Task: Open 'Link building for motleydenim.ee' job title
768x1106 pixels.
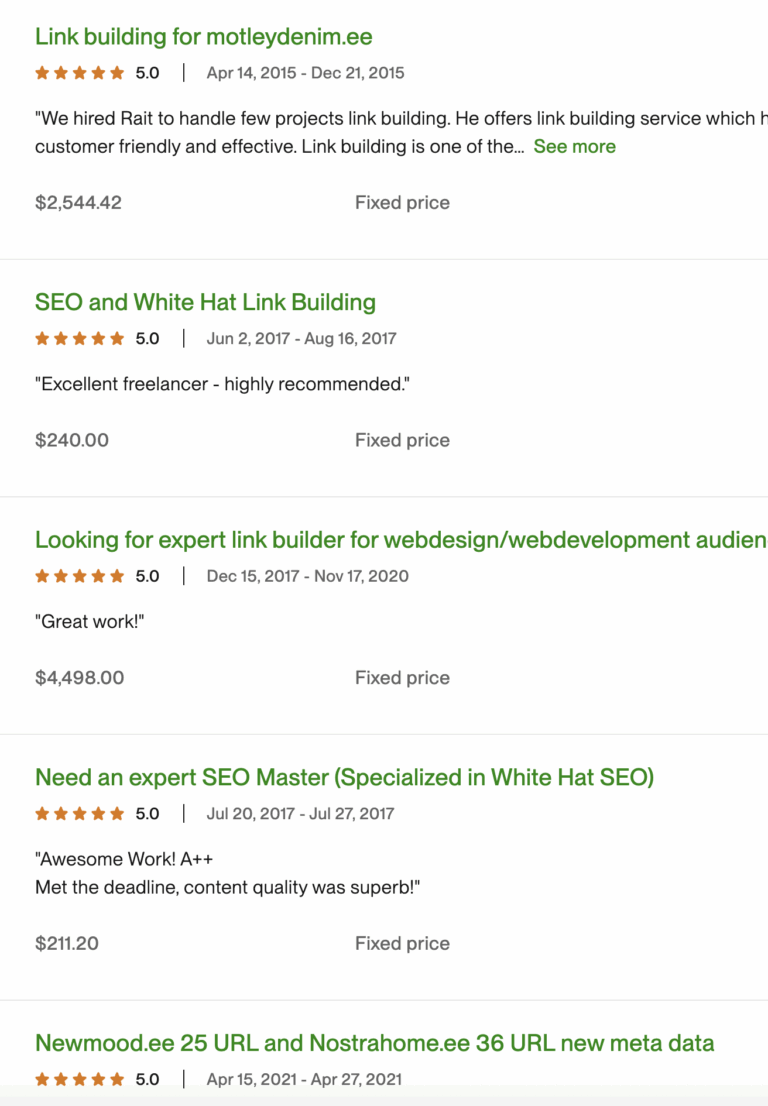Action: [x=203, y=37]
